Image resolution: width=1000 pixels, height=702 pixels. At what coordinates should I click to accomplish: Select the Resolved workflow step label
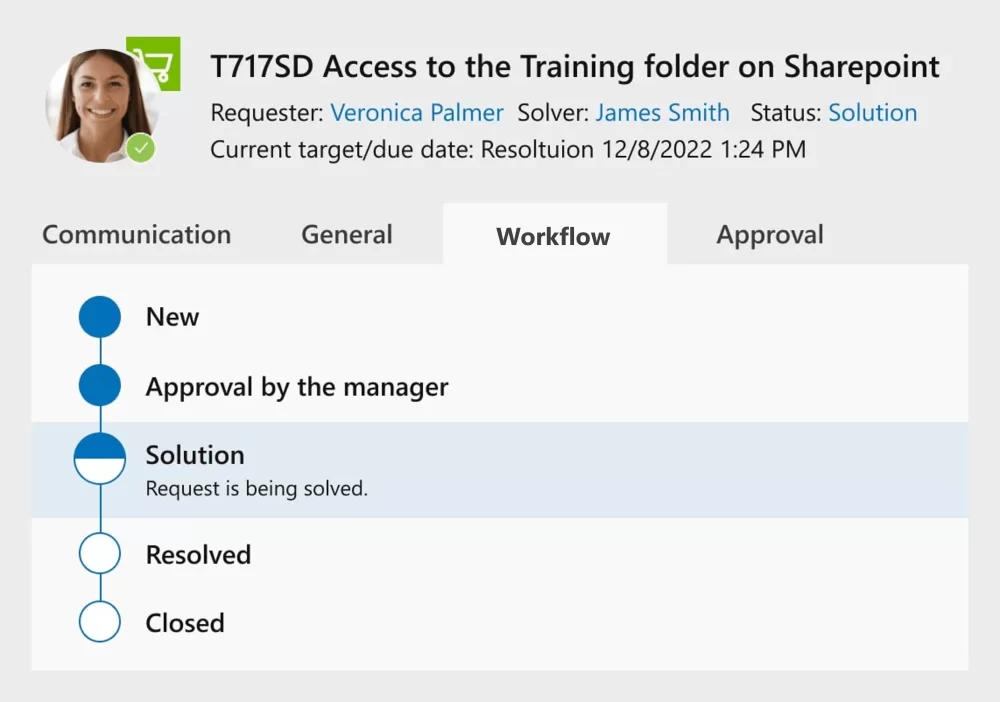coord(198,555)
